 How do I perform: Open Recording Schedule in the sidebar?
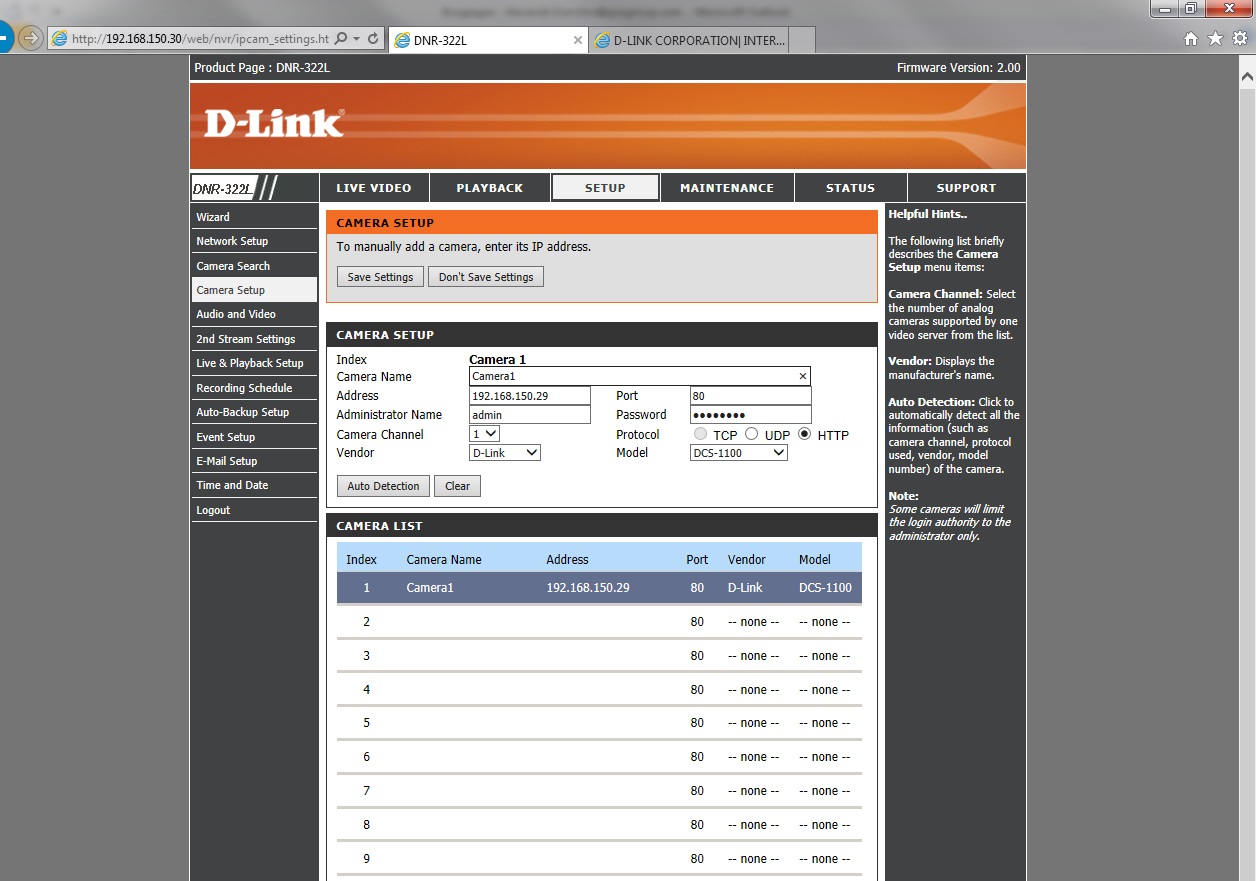coord(244,388)
